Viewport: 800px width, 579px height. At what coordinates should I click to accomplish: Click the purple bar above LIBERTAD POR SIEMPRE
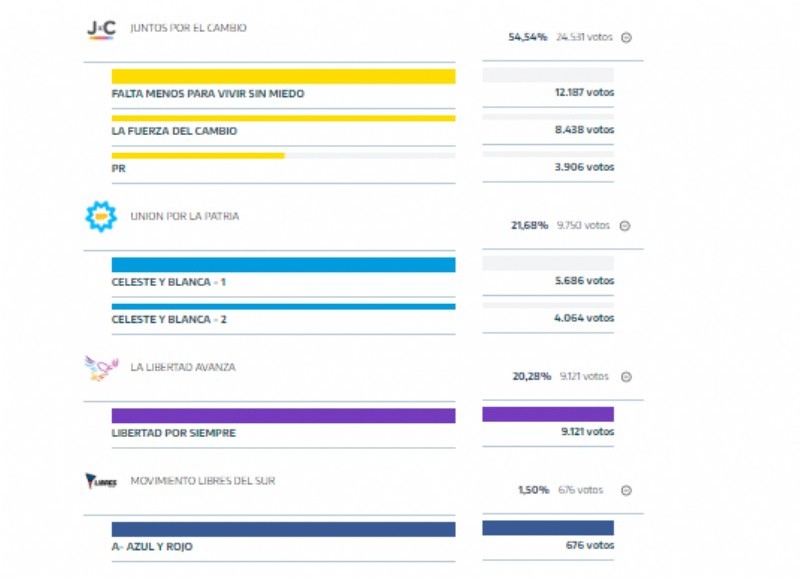pyautogui.click(x=283, y=415)
